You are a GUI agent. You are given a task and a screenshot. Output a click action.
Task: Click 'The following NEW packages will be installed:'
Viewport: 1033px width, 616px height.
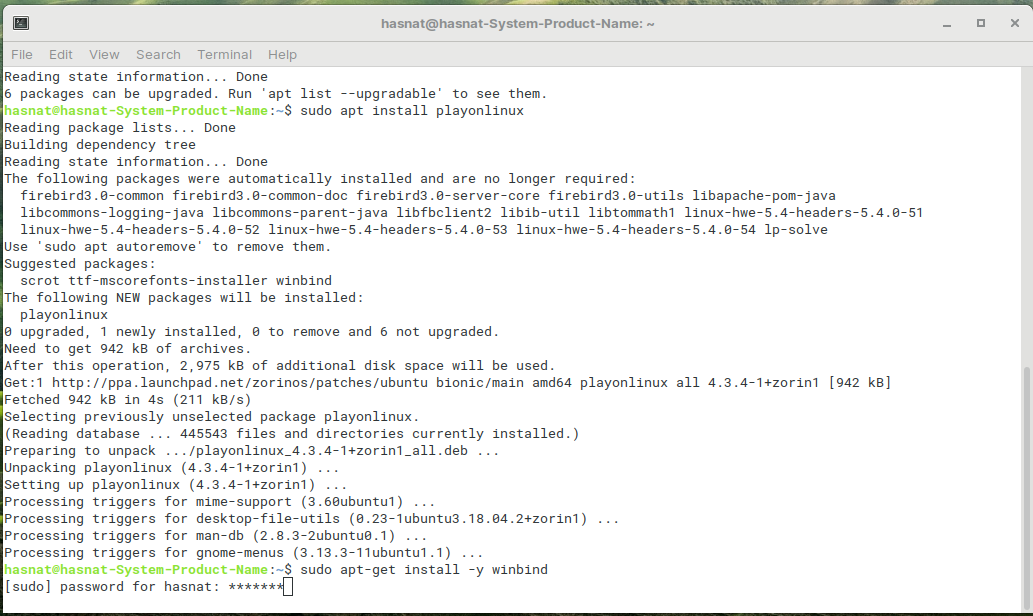(184, 298)
